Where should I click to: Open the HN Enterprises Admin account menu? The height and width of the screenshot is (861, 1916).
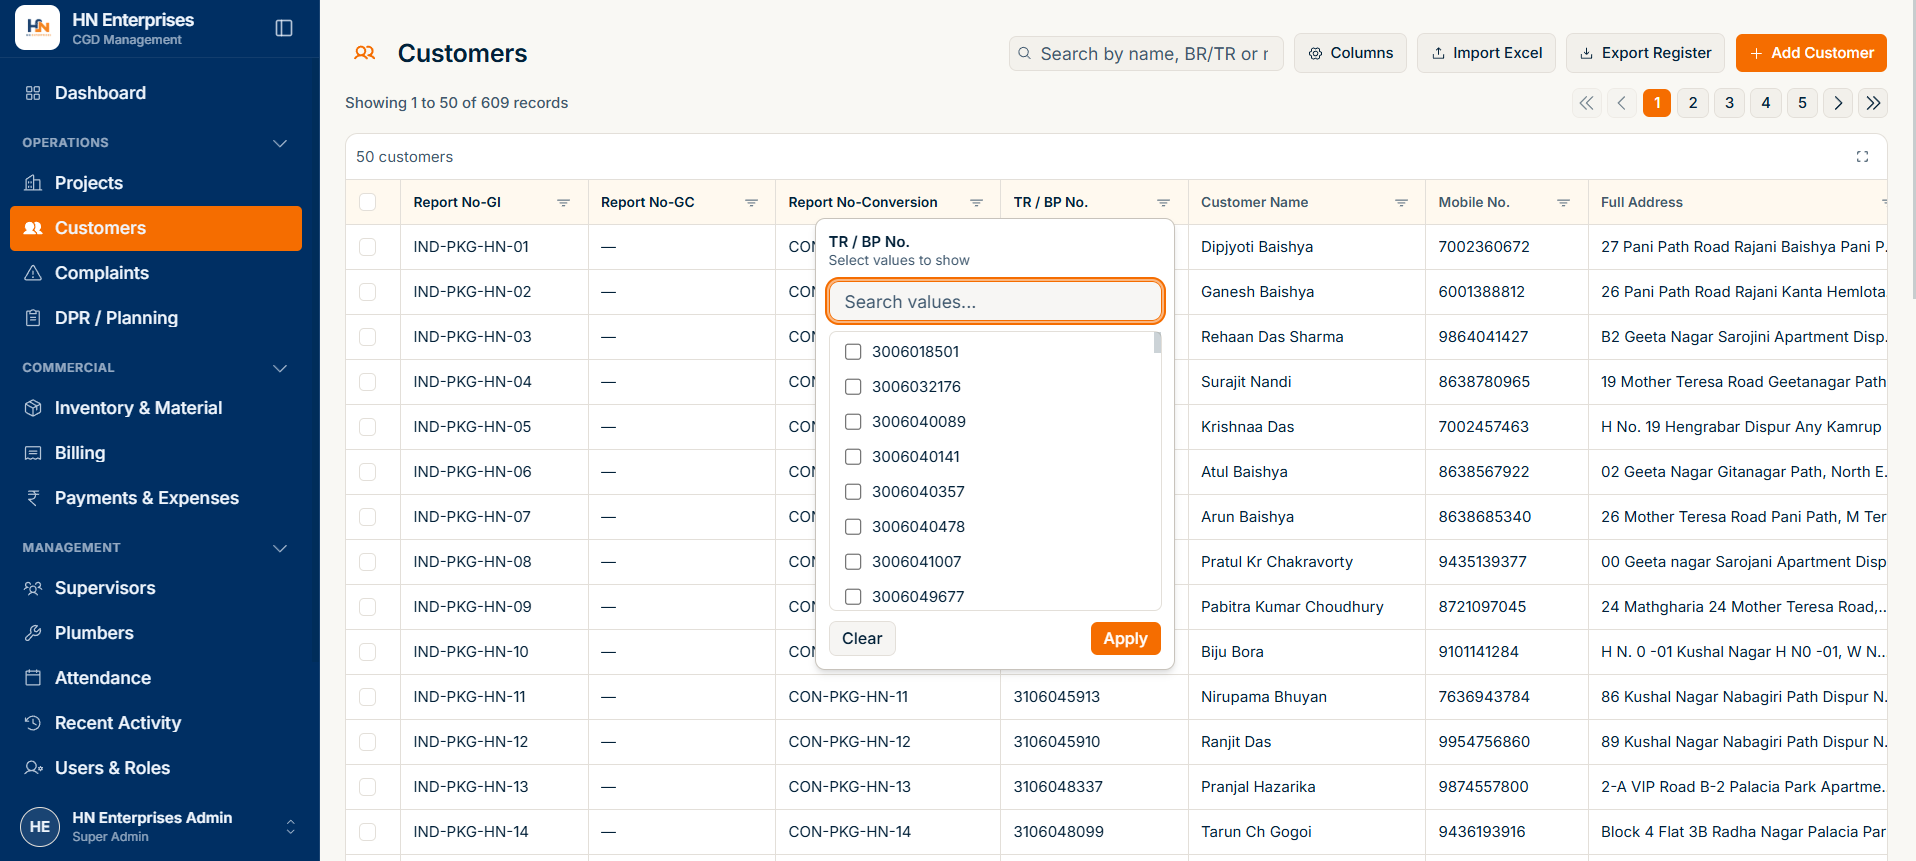160,827
